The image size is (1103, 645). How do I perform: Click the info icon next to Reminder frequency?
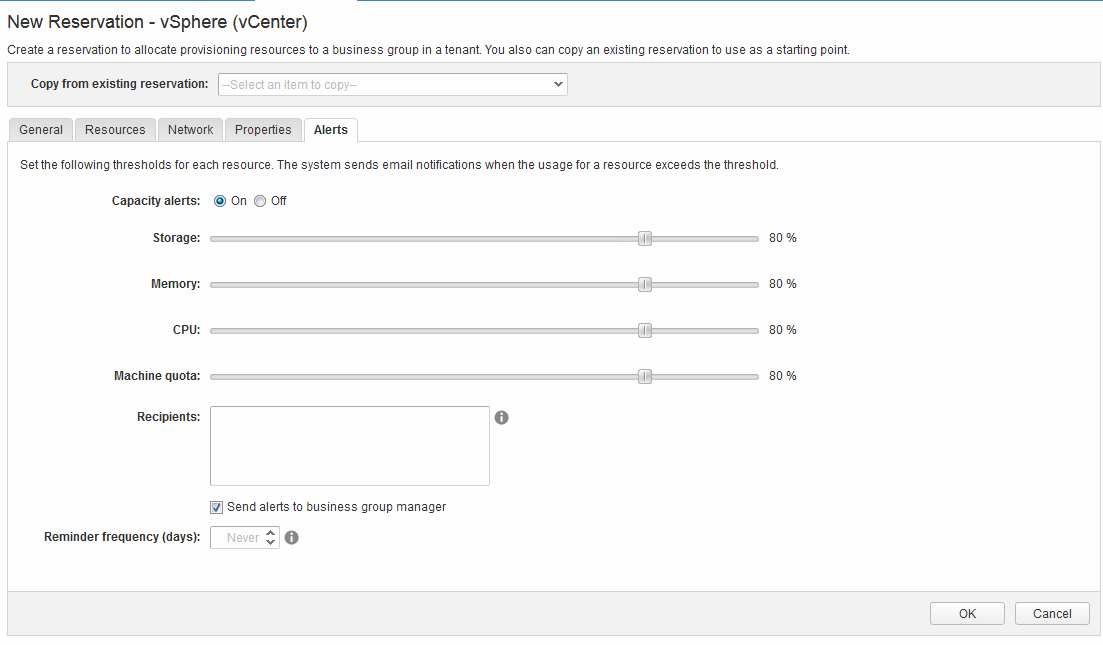[x=292, y=538]
